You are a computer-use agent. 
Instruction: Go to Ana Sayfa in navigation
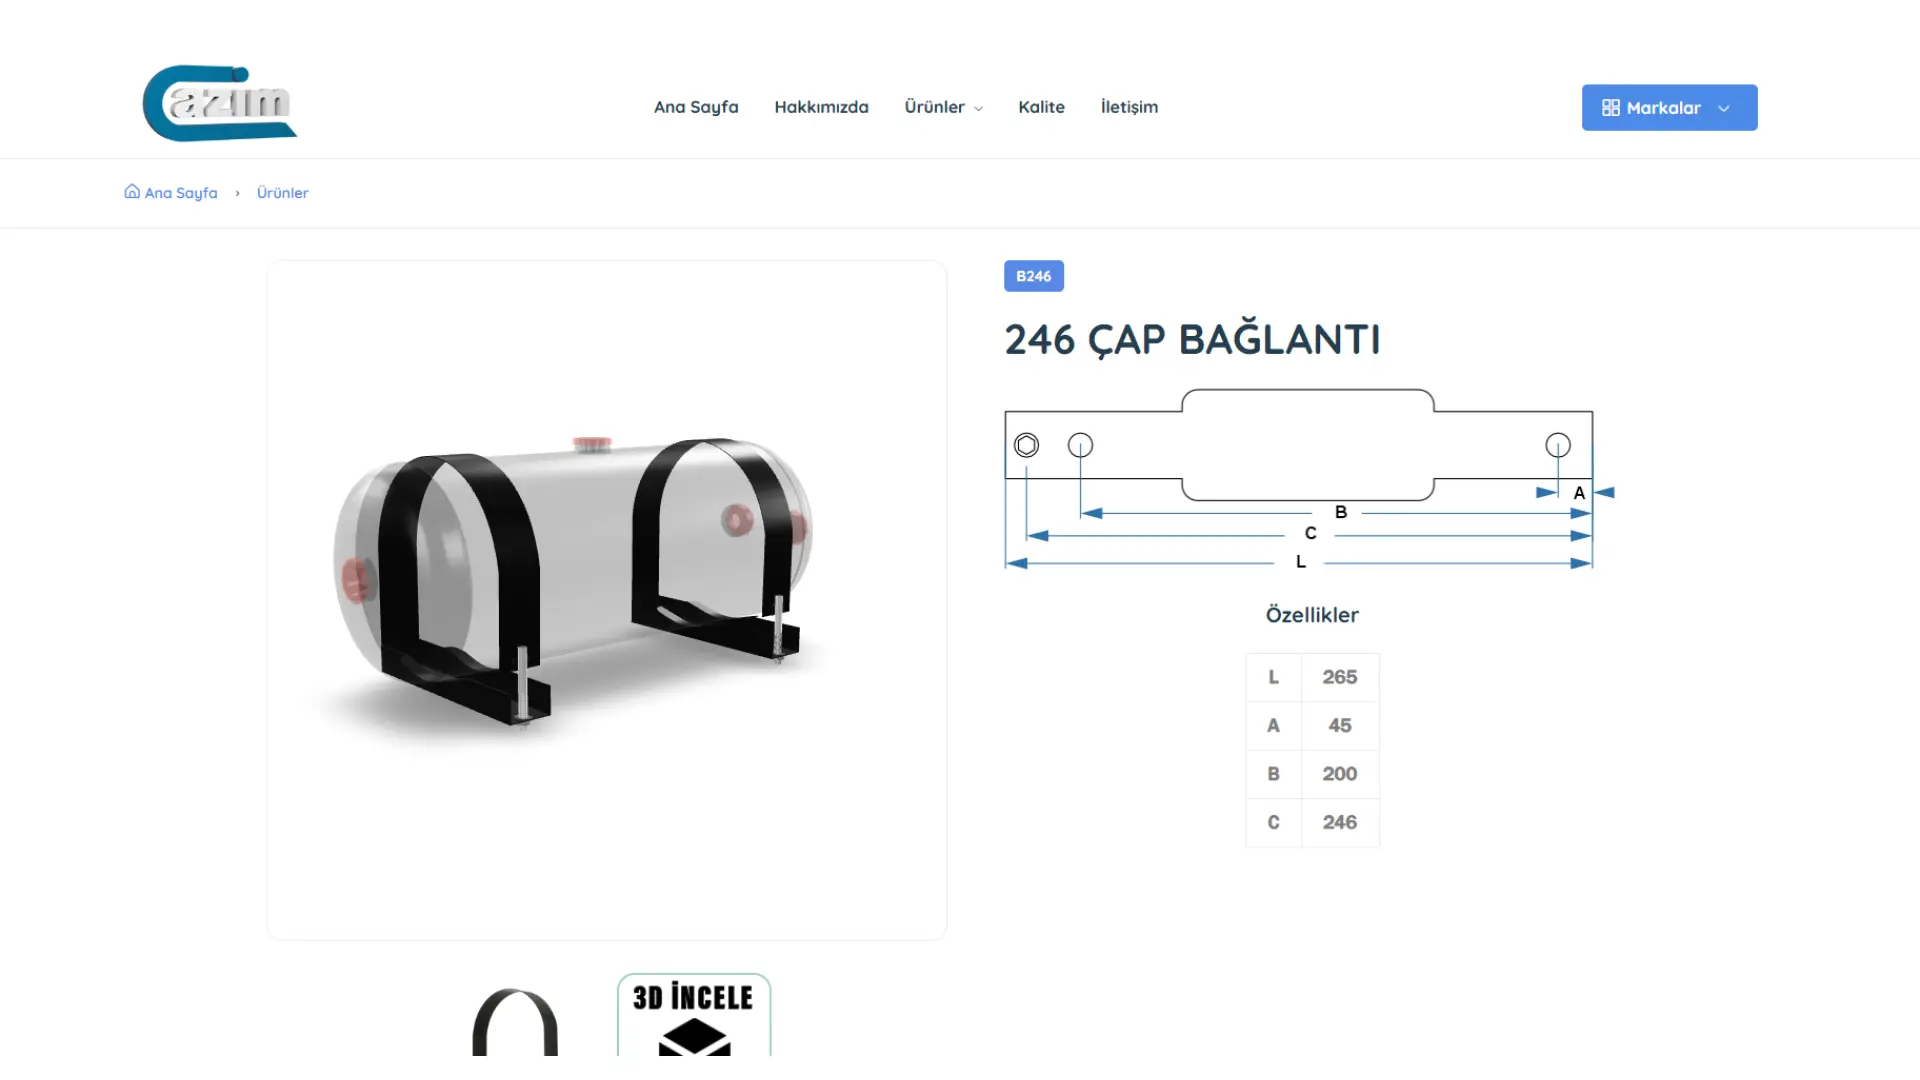pyautogui.click(x=696, y=107)
